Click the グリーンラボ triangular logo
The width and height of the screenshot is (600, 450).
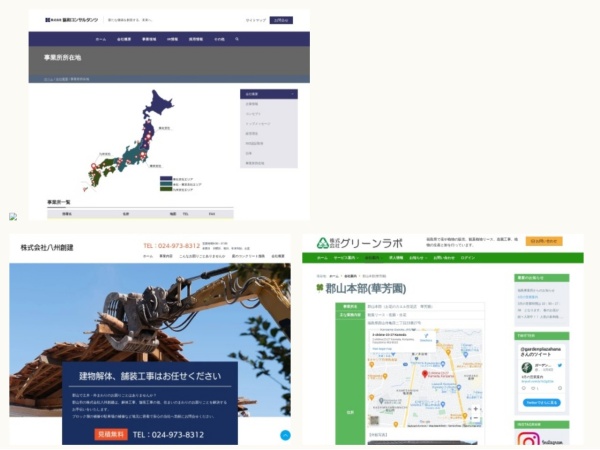tap(323, 243)
